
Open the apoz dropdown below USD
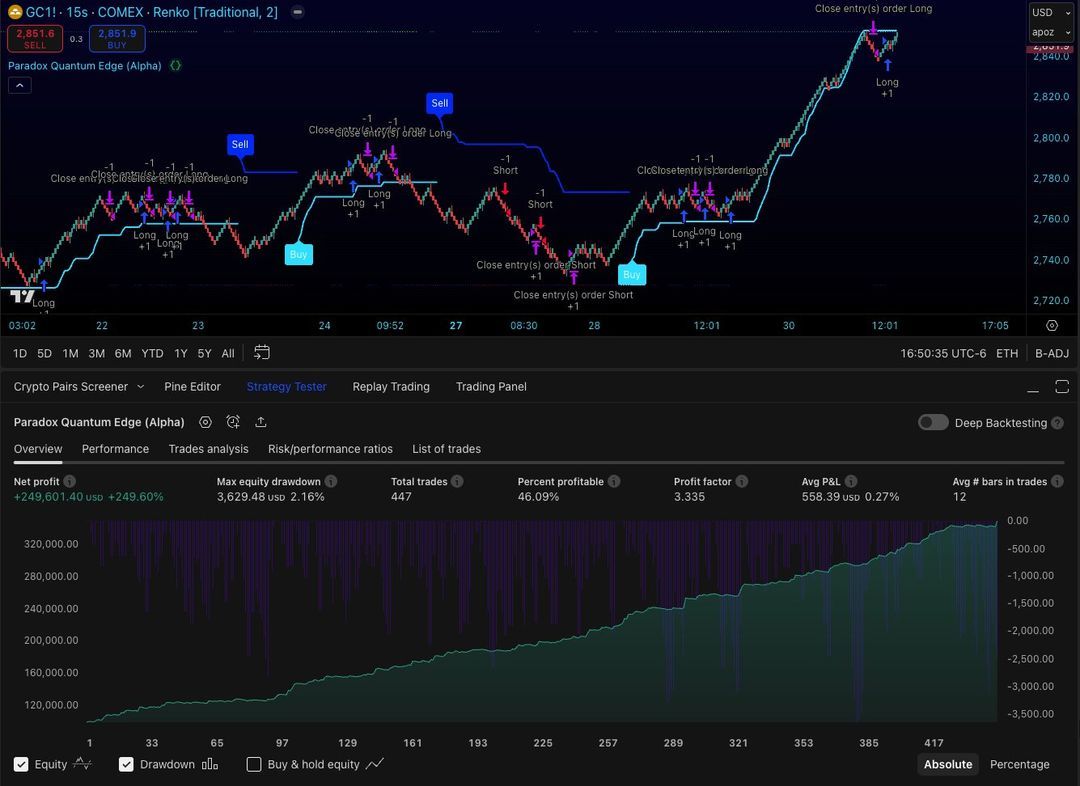point(1049,32)
